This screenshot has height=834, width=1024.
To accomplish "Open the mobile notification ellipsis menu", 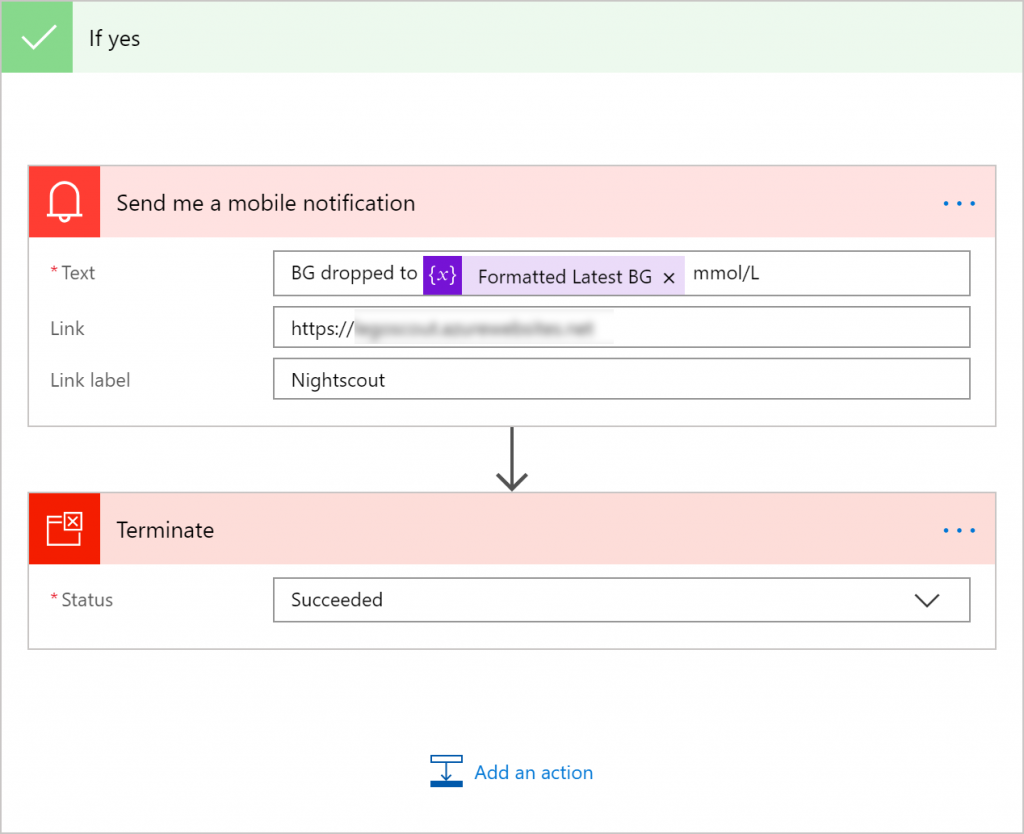I will tap(958, 203).
